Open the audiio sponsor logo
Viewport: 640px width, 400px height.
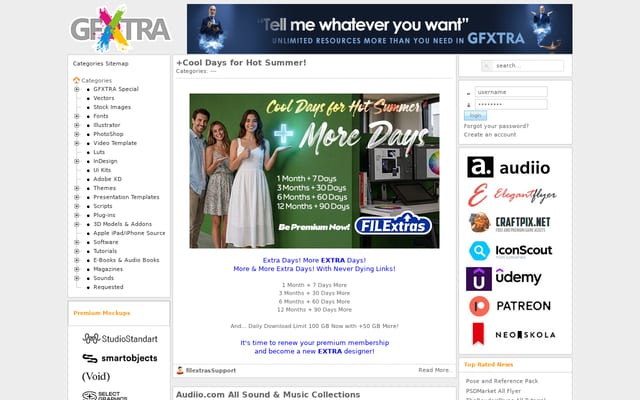pos(509,167)
